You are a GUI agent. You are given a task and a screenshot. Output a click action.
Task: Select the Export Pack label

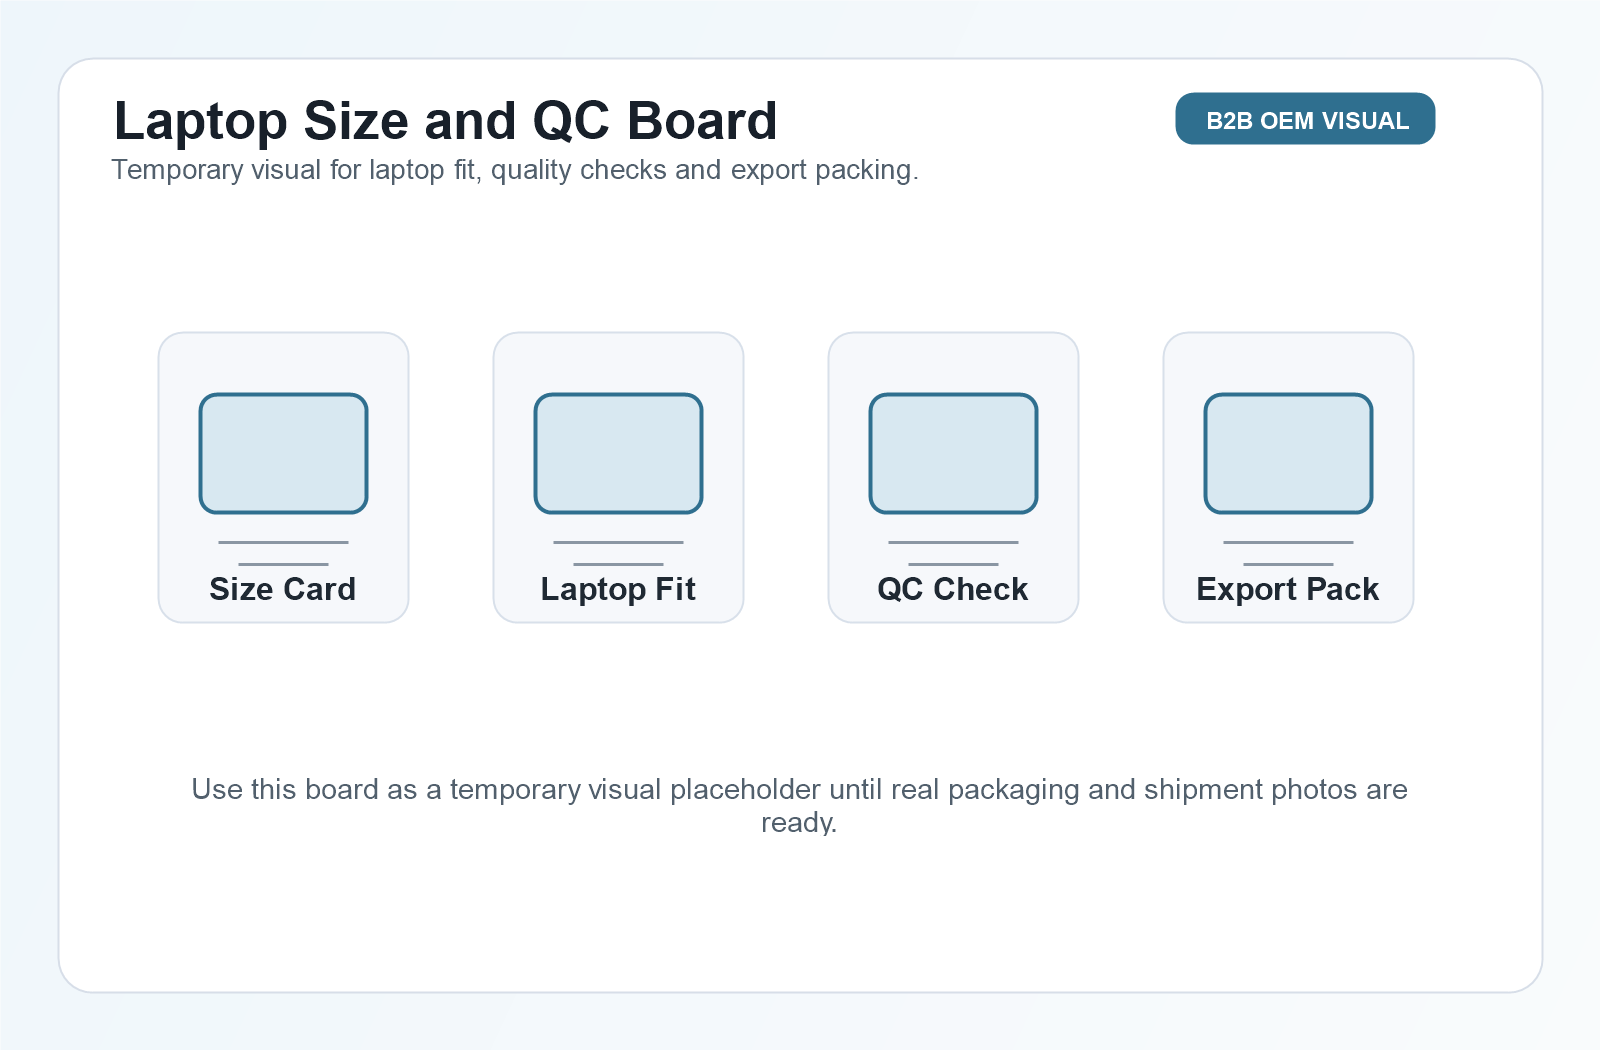[x=1288, y=589]
